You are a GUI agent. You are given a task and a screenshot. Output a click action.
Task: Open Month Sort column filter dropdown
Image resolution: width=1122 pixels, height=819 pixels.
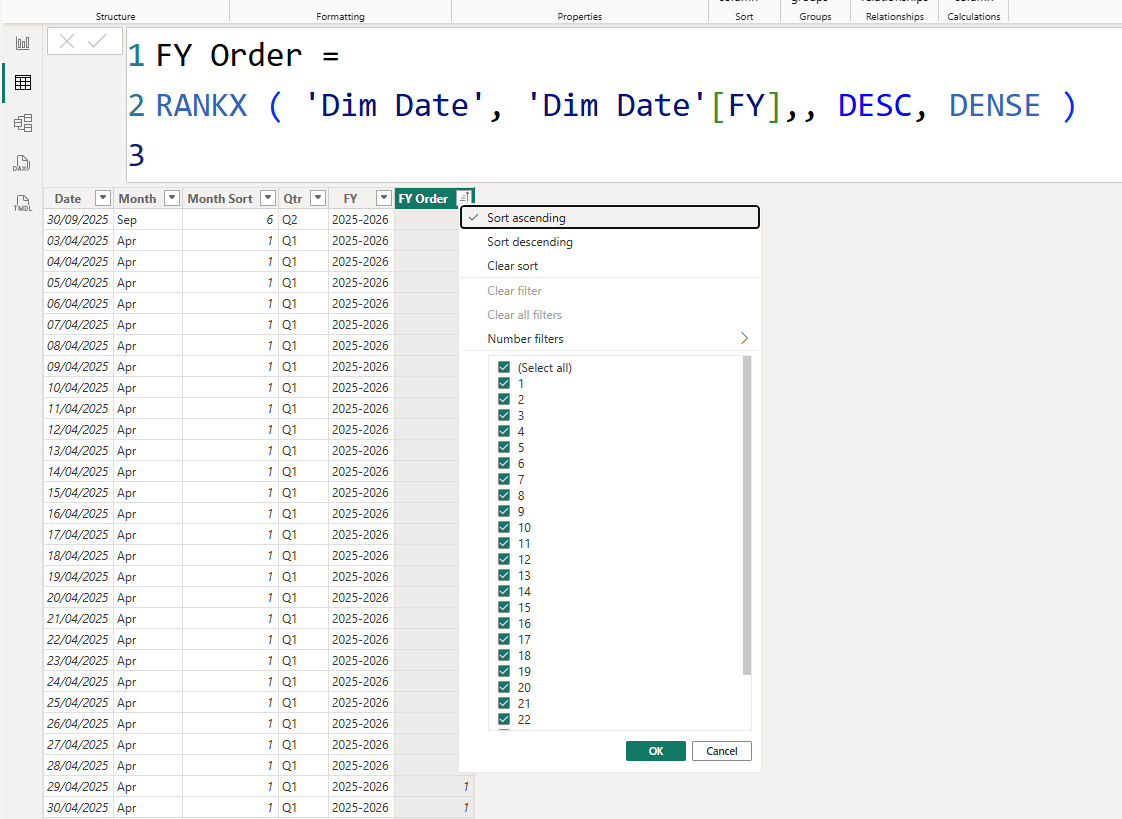tap(268, 198)
